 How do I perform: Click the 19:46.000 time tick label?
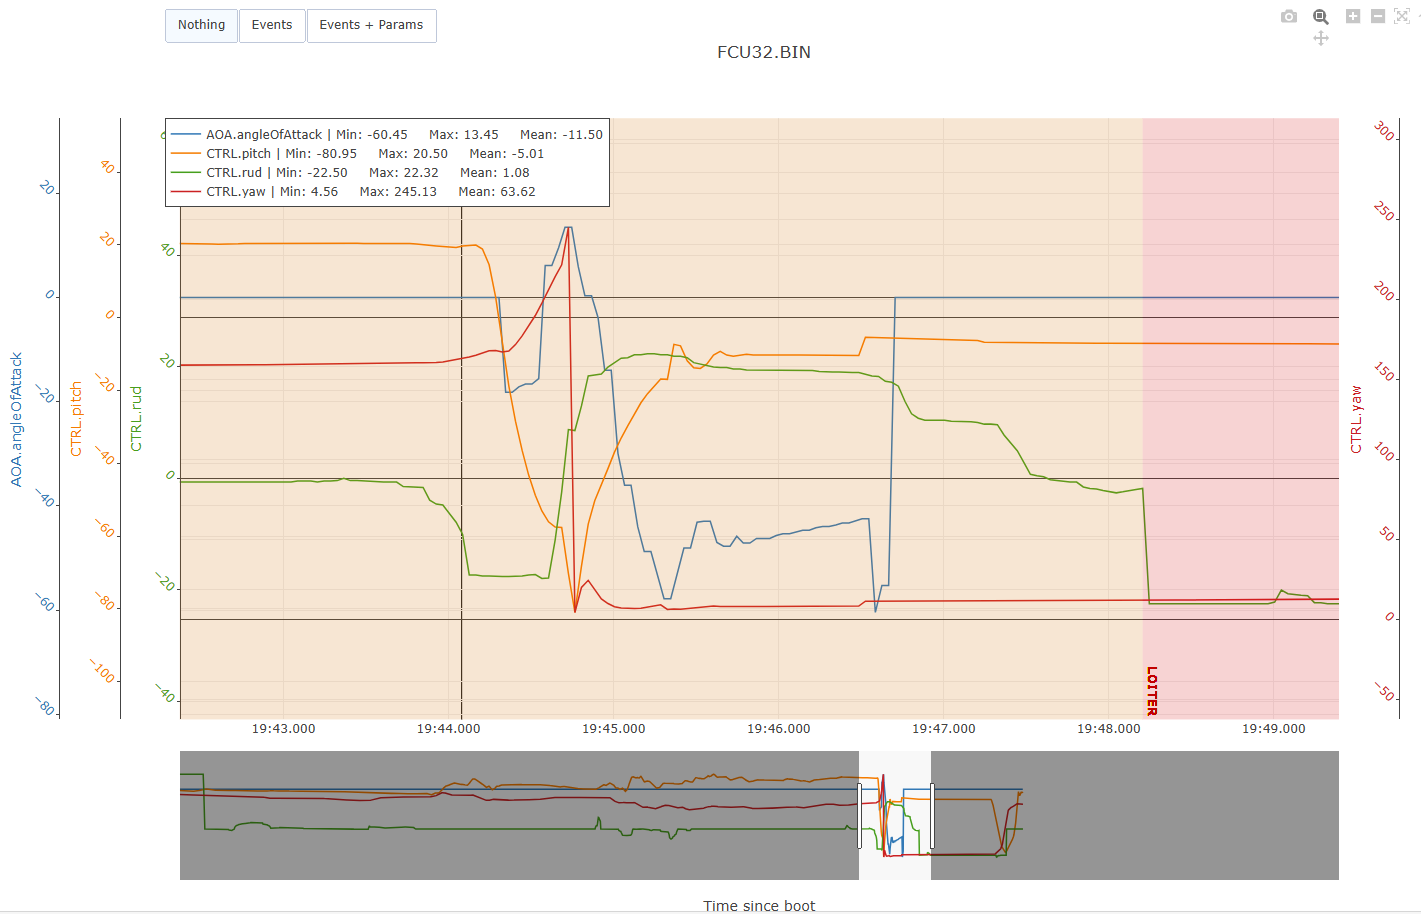coord(778,729)
